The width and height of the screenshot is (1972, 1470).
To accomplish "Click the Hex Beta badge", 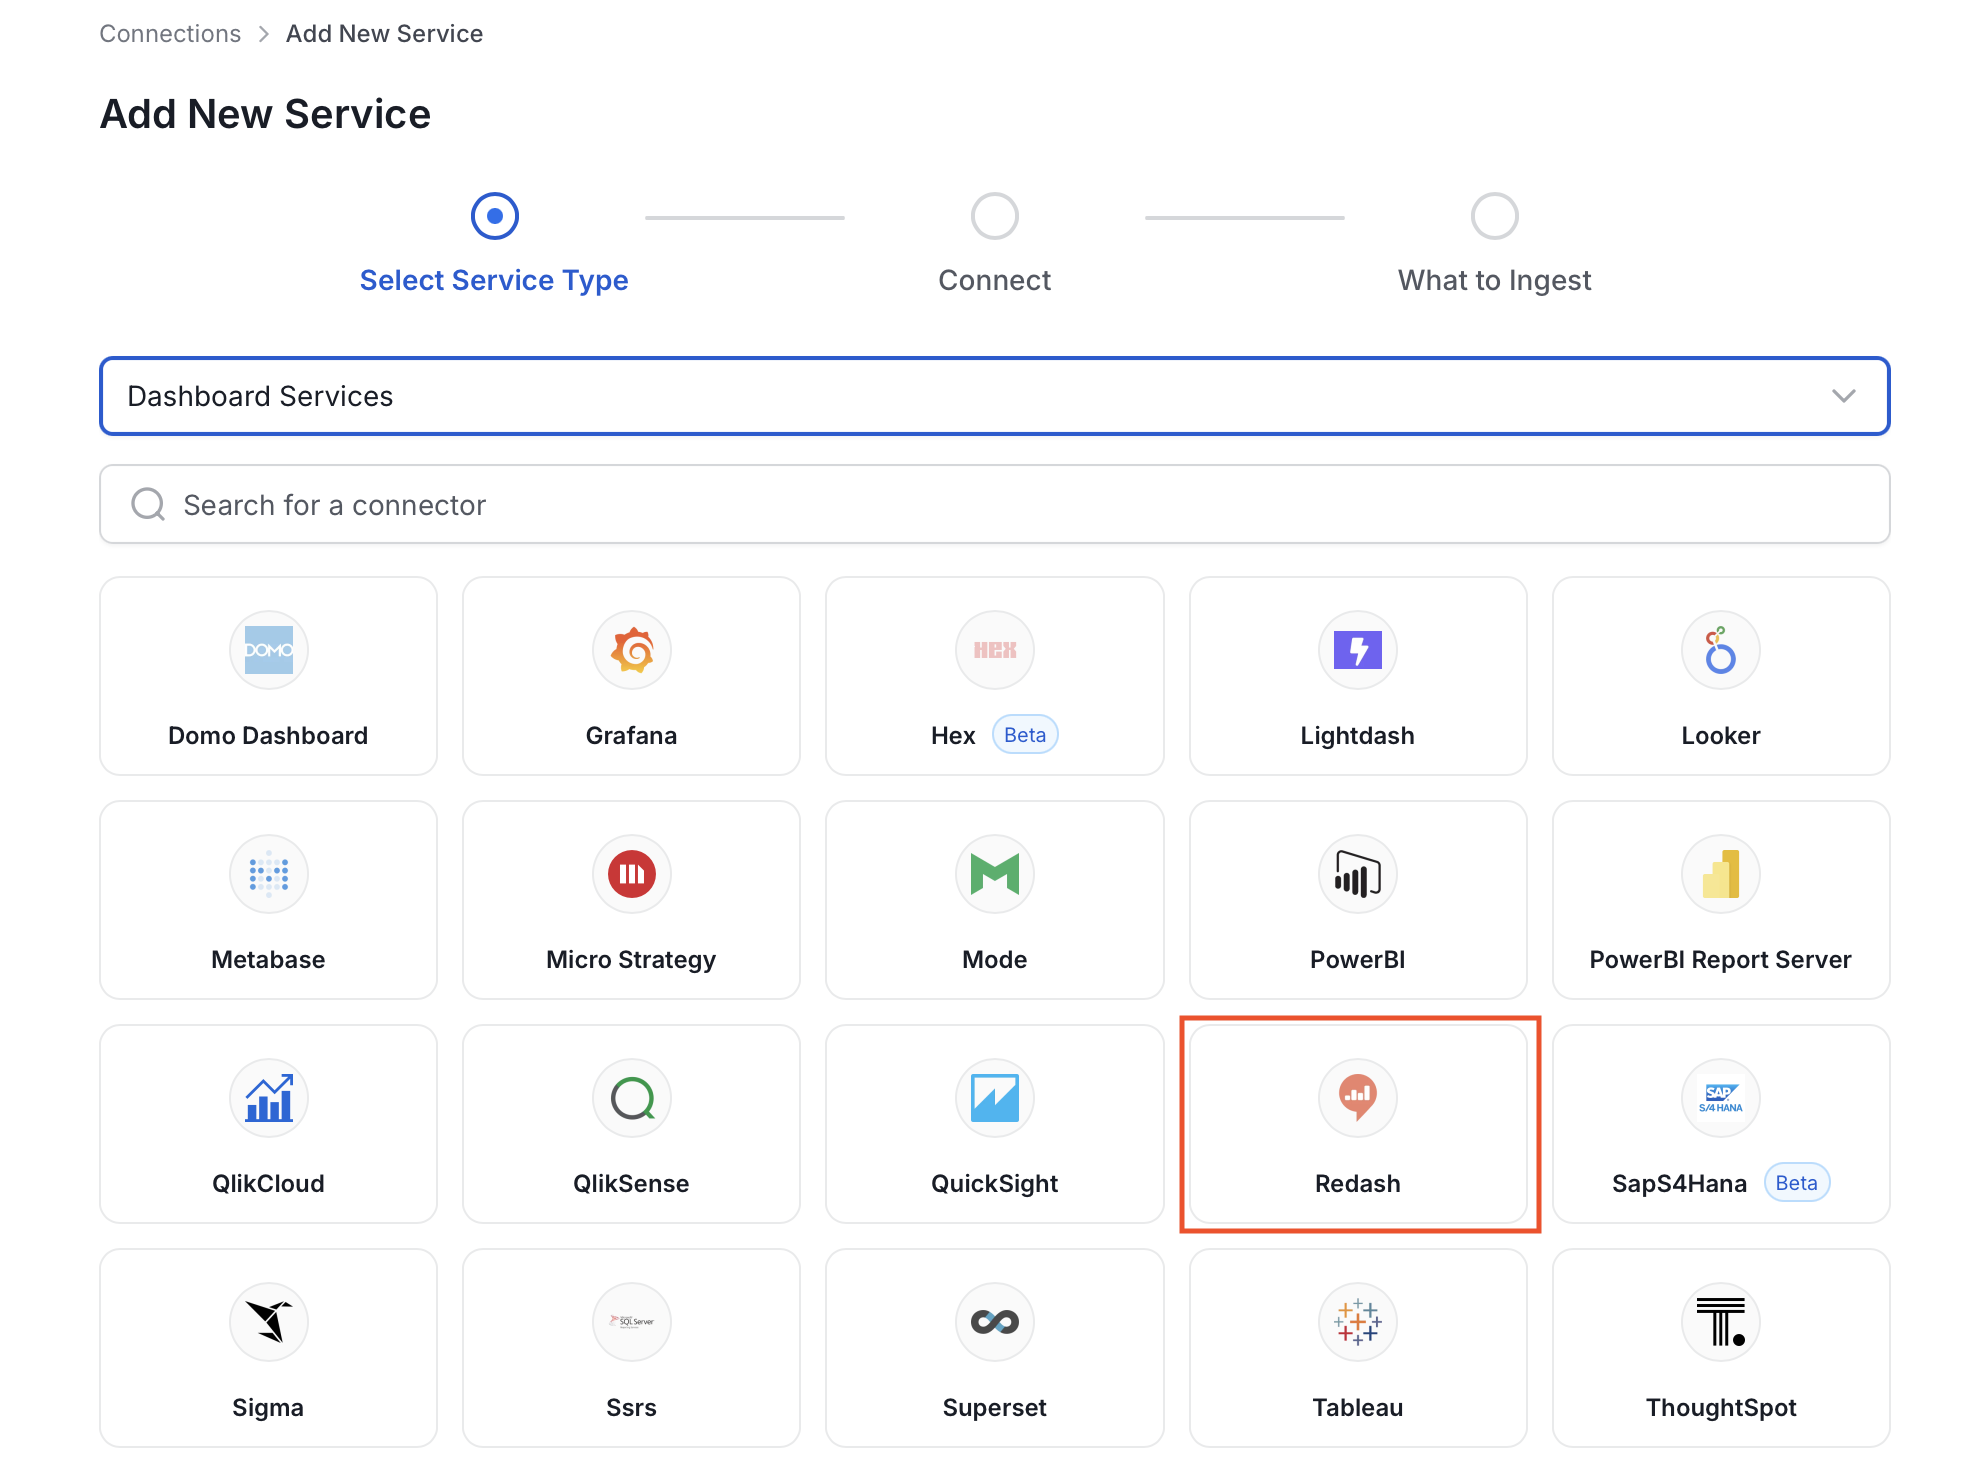I will 1025,735.
